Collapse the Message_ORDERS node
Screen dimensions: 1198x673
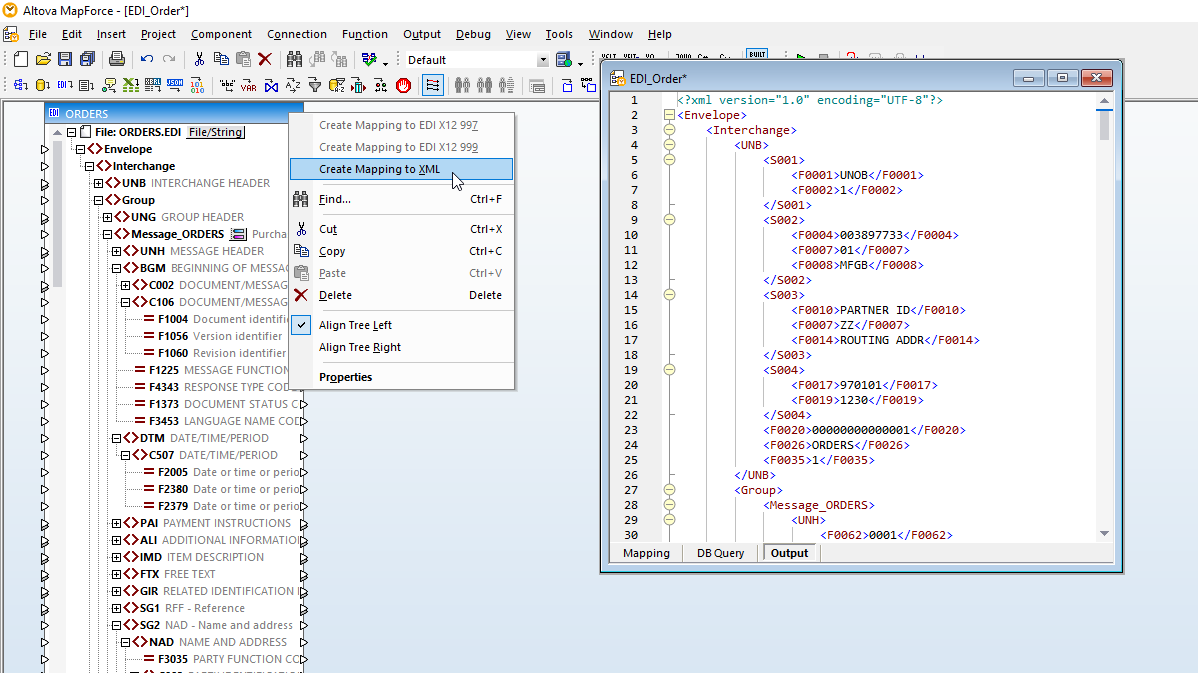tap(108, 234)
